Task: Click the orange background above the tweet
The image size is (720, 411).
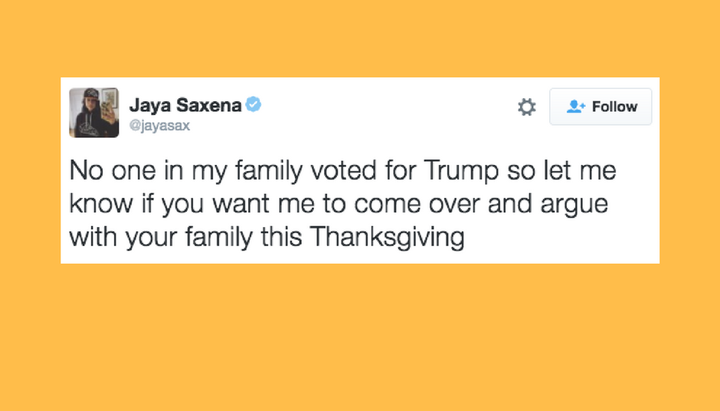Action: pos(360,39)
